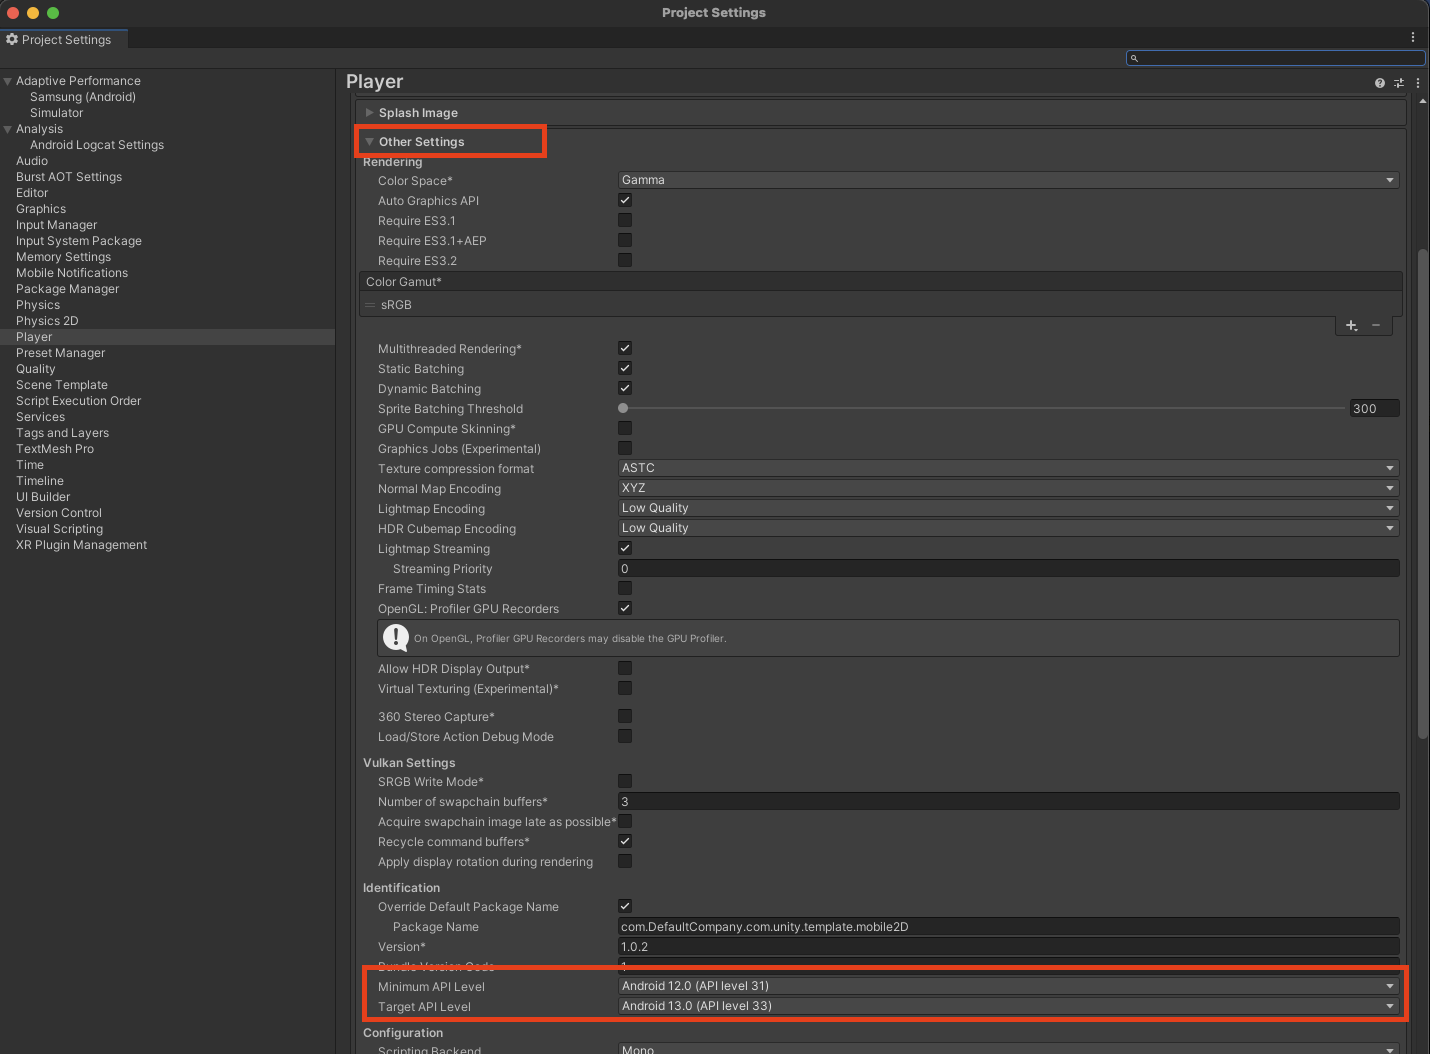Open Input Manager settings category
Screen dimensions: 1430x1054
[x=57, y=225]
